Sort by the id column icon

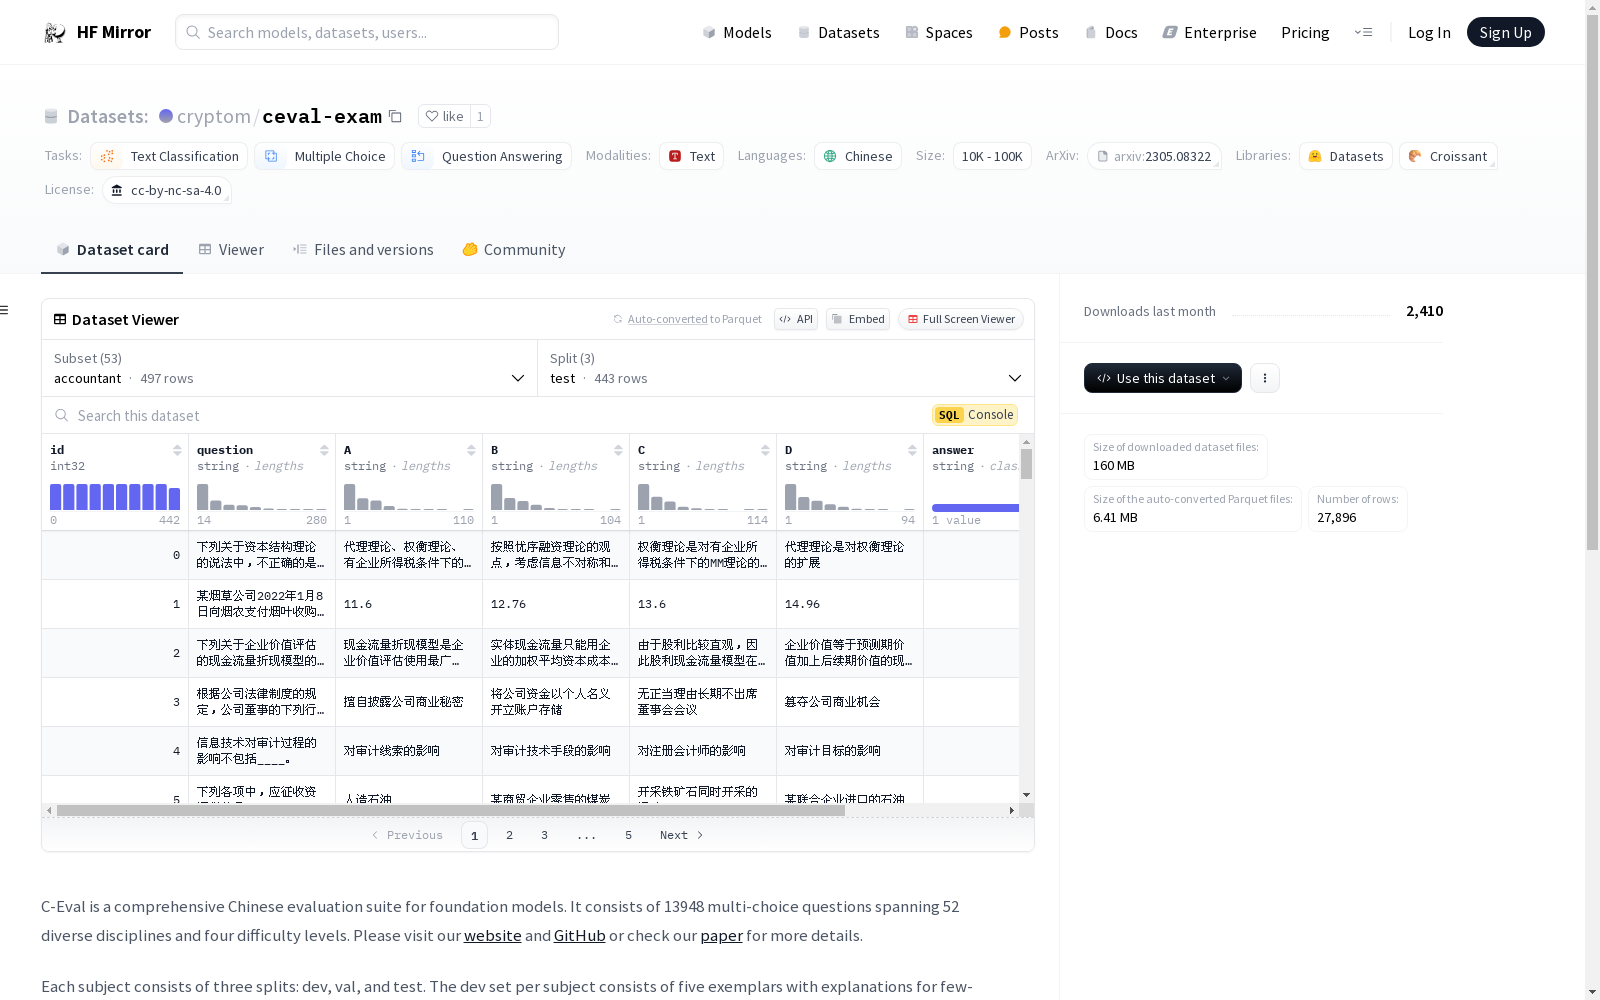click(x=177, y=450)
